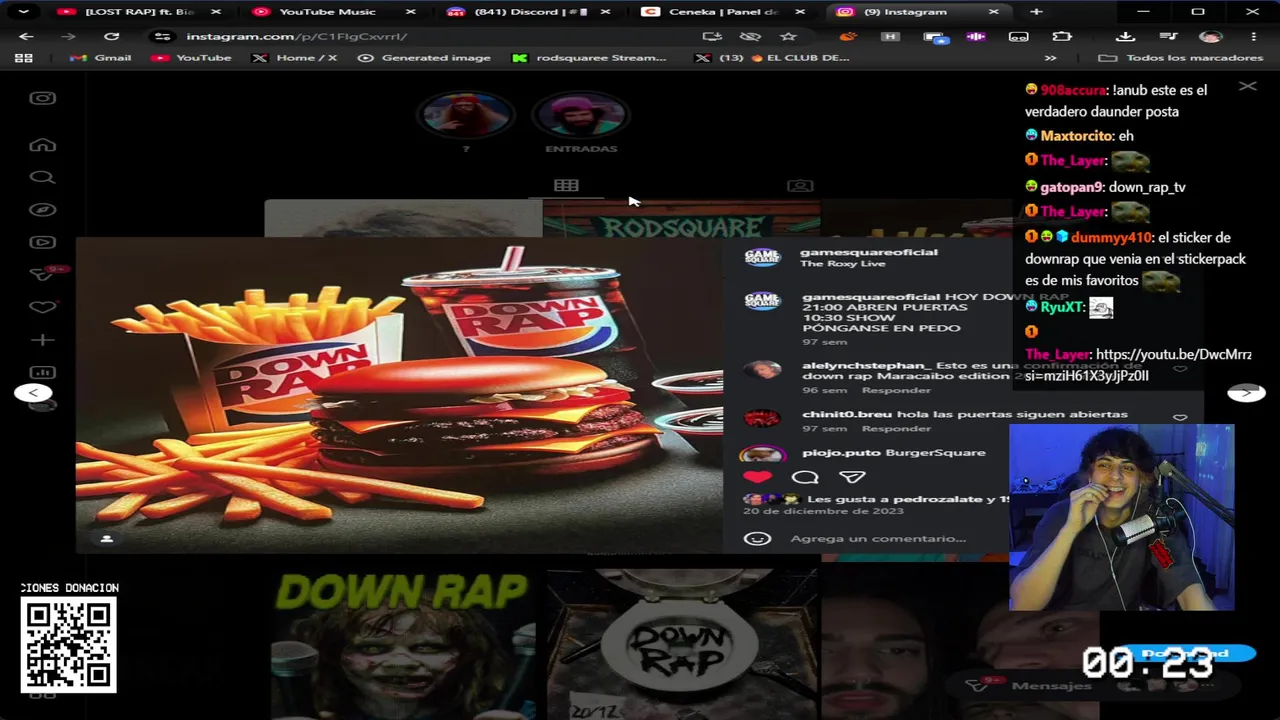Viewport: 1280px width, 720px height.
Task: Click username gatopan9 in chat
Action: tap(1071, 187)
